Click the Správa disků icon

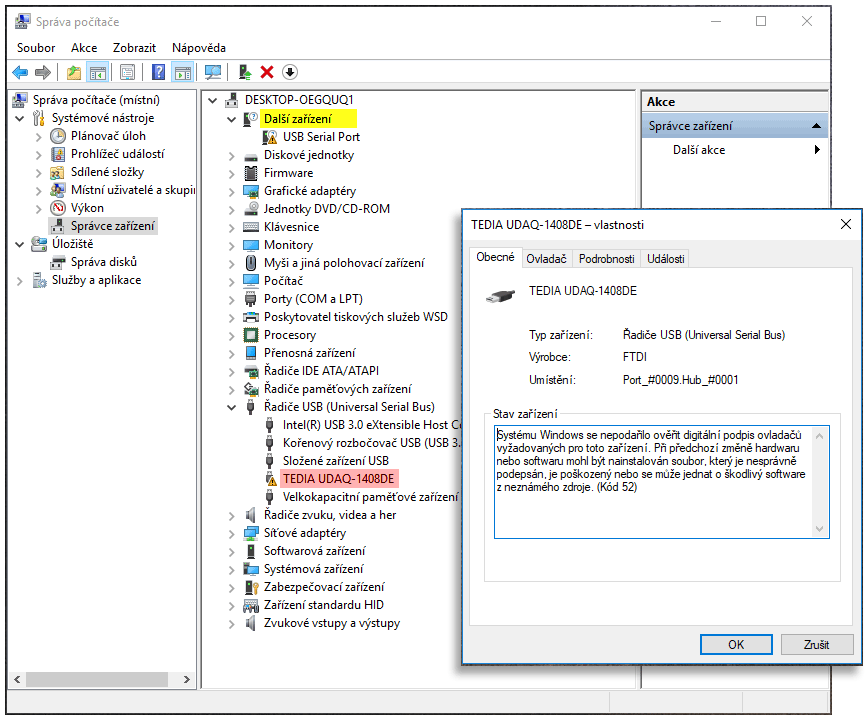[x=58, y=262]
